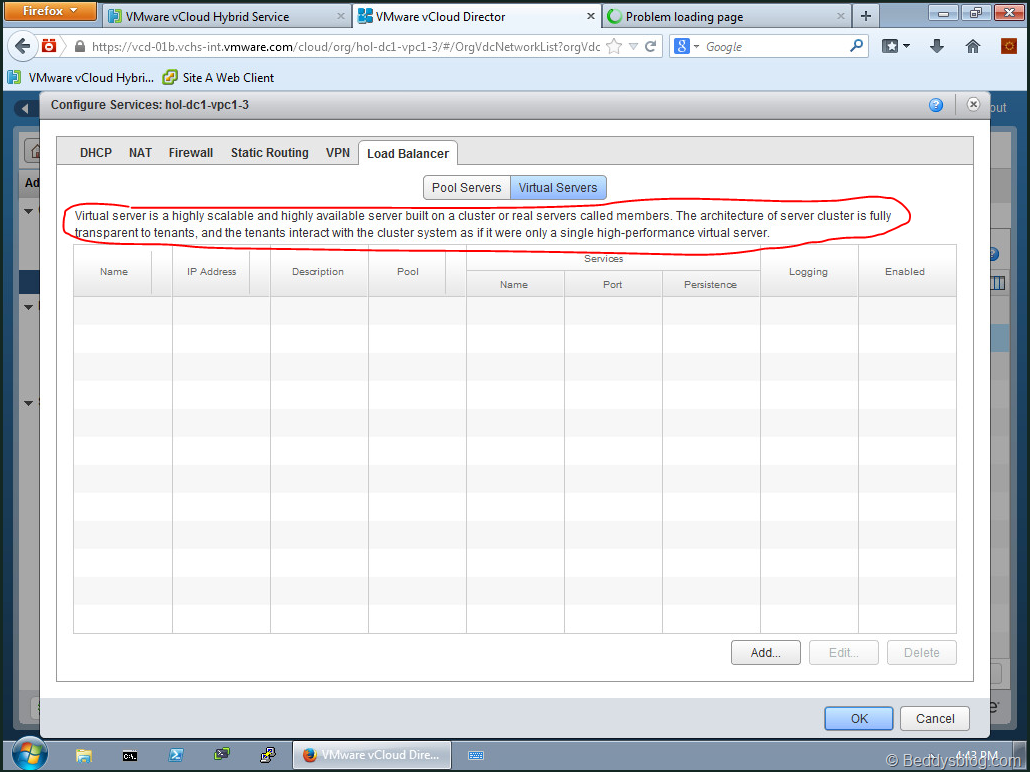
Task: Switch to the Pool Servers view
Action: [x=466, y=188]
